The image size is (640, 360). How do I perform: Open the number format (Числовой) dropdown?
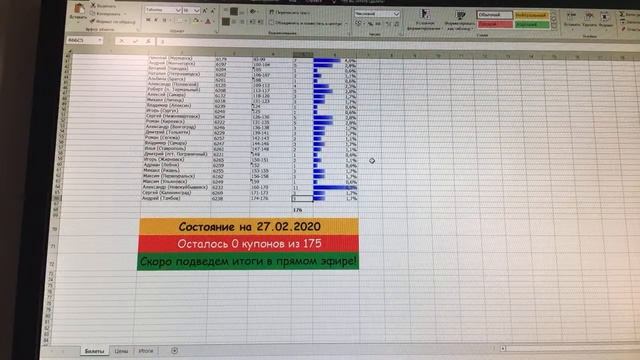396,14
